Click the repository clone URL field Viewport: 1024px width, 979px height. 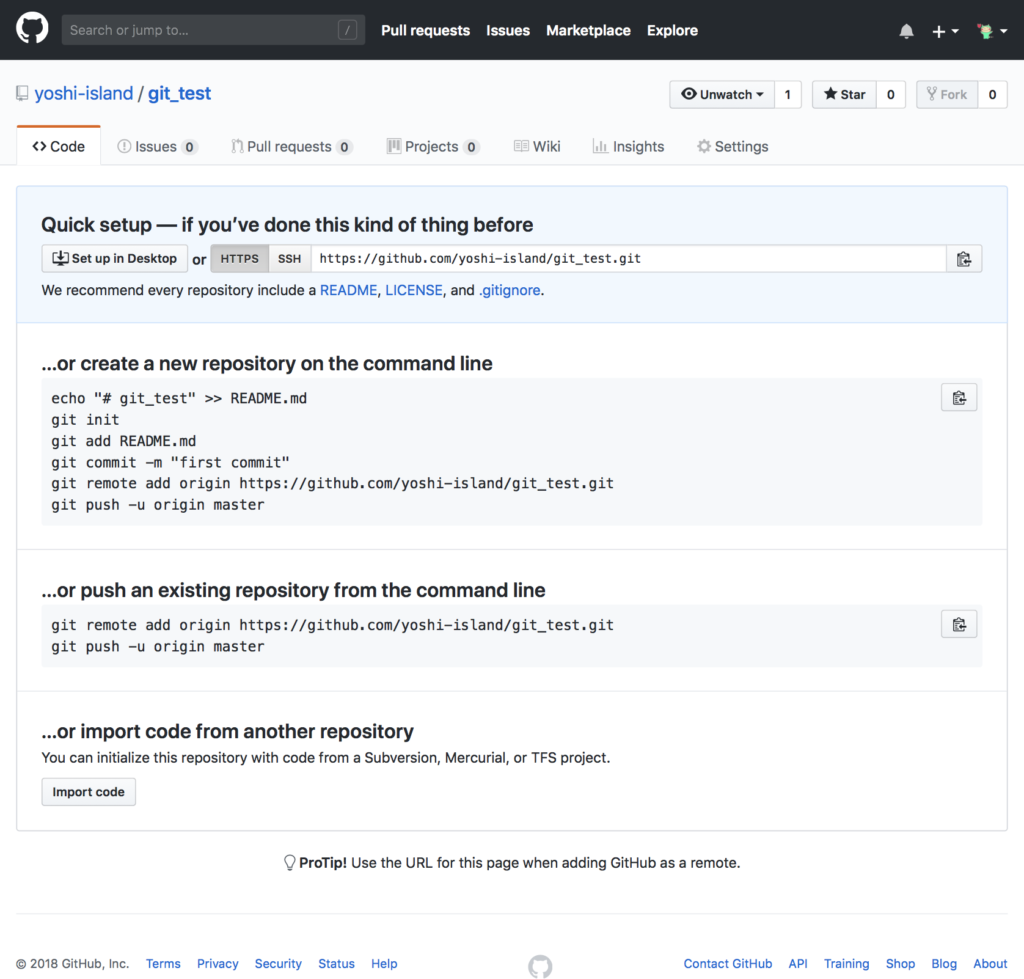point(628,259)
